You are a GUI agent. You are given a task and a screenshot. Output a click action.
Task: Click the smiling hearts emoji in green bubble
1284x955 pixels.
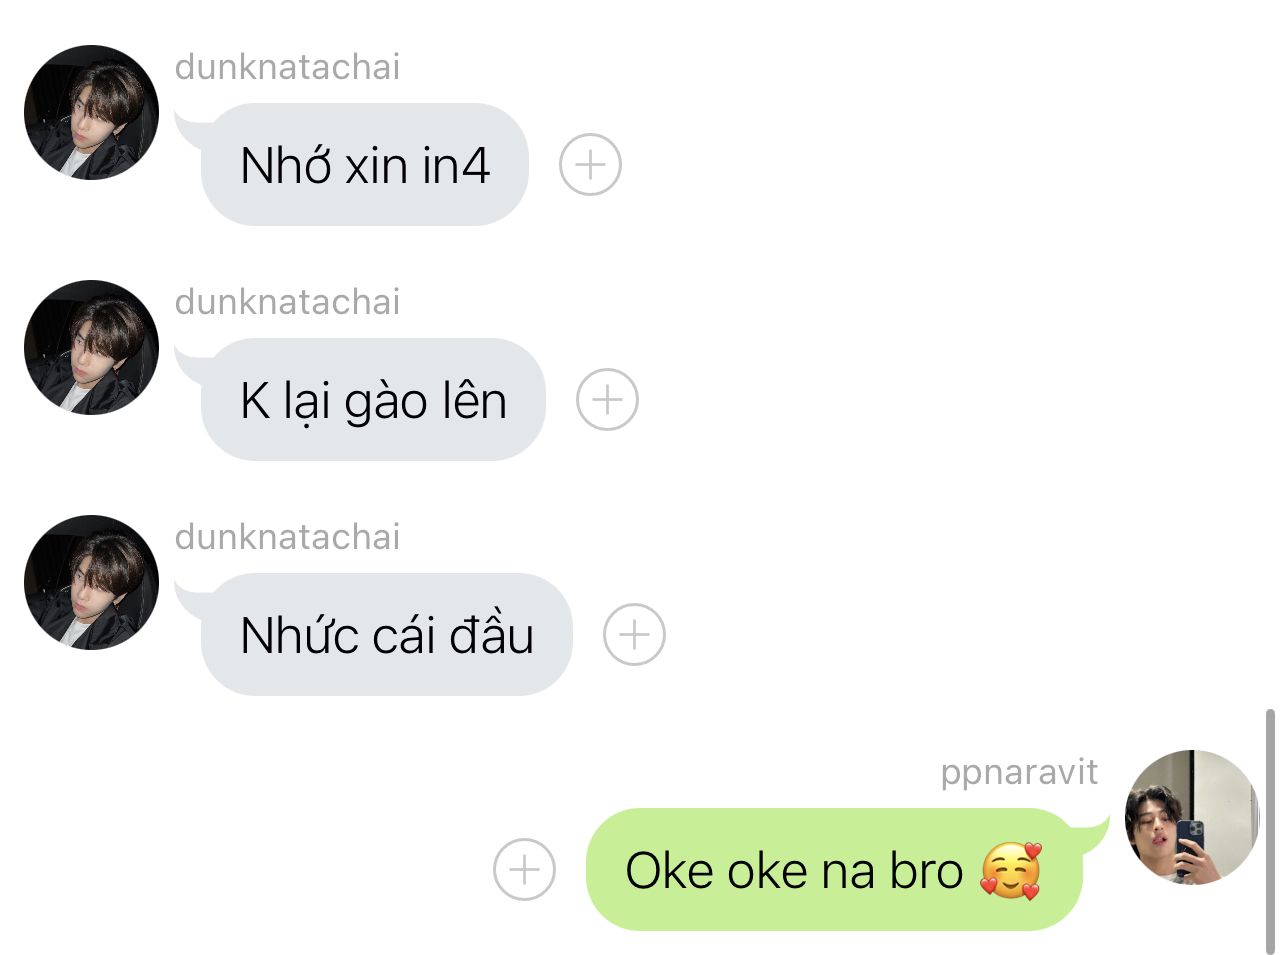(x=1011, y=870)
